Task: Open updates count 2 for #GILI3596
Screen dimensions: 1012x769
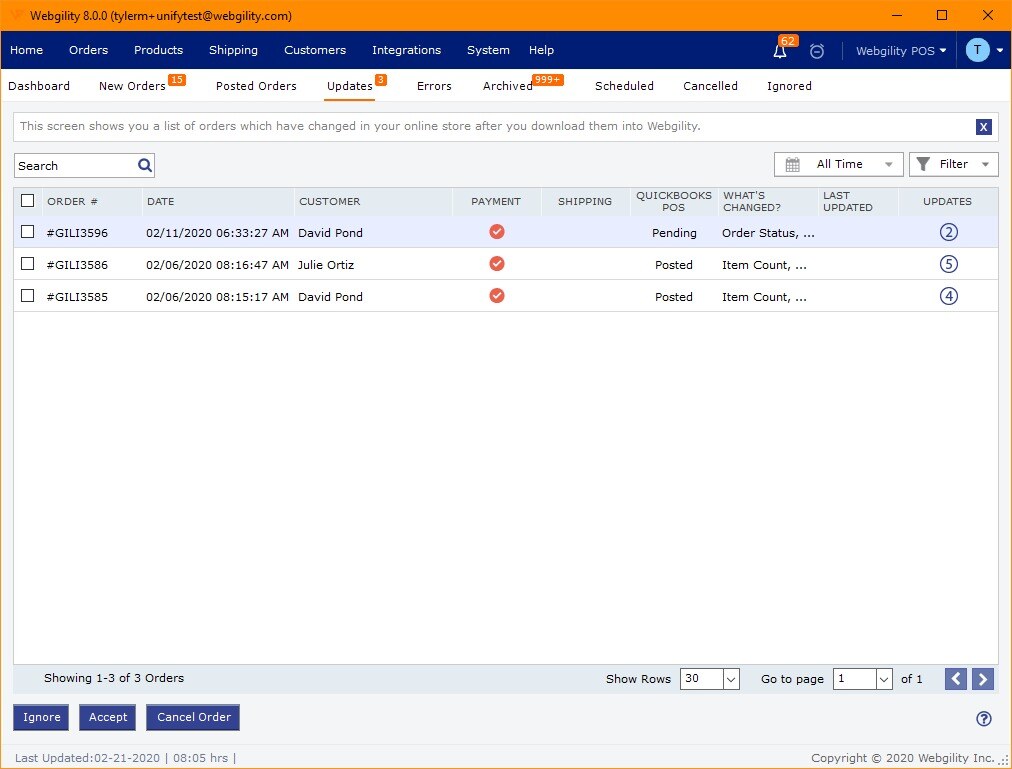Action: [x=948, y=232]
